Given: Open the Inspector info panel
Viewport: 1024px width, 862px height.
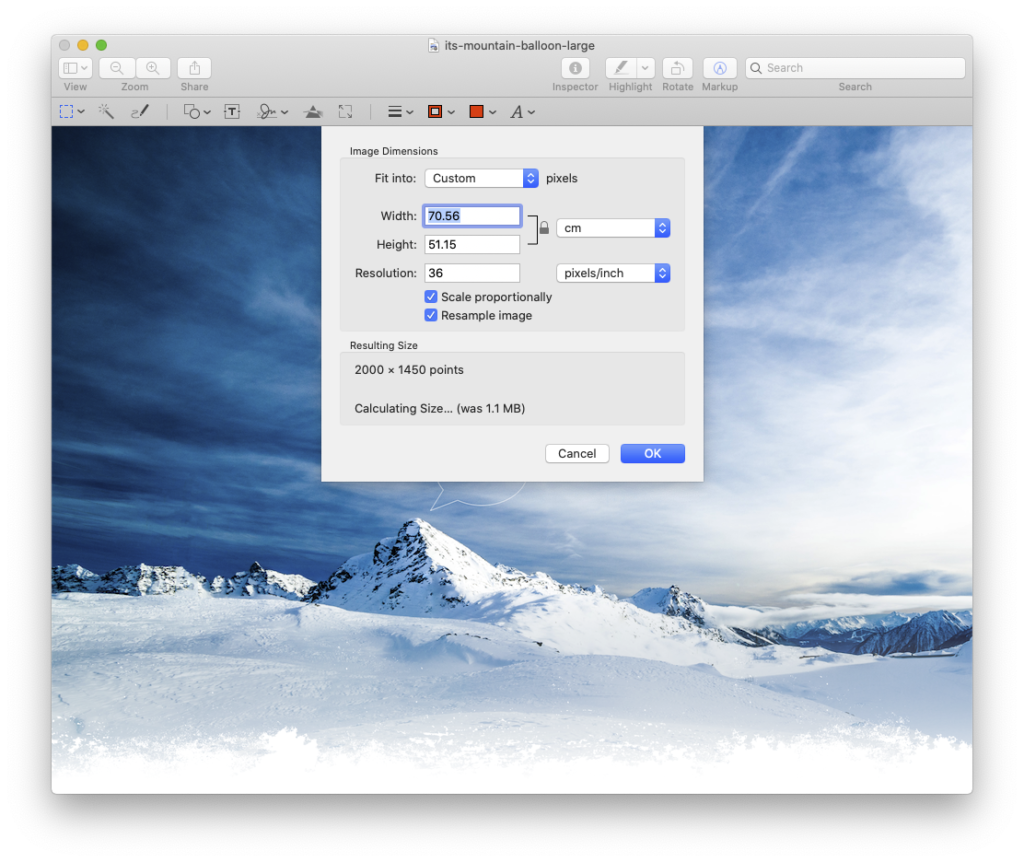Looking at the screenshot, I should [x=575, y=68].
